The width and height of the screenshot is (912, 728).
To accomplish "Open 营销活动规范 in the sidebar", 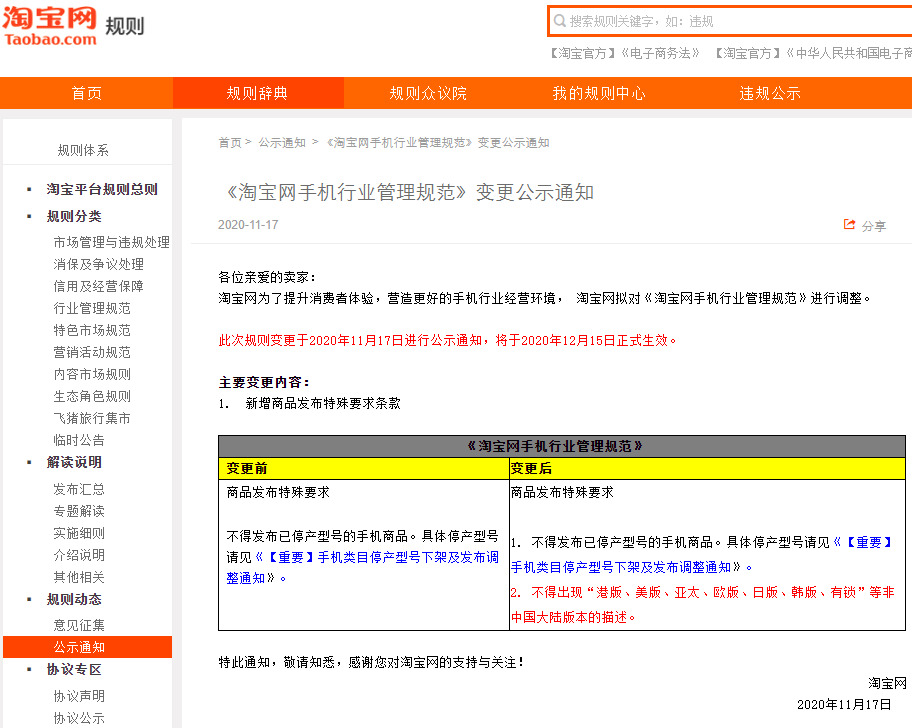I will coord(92,352).
